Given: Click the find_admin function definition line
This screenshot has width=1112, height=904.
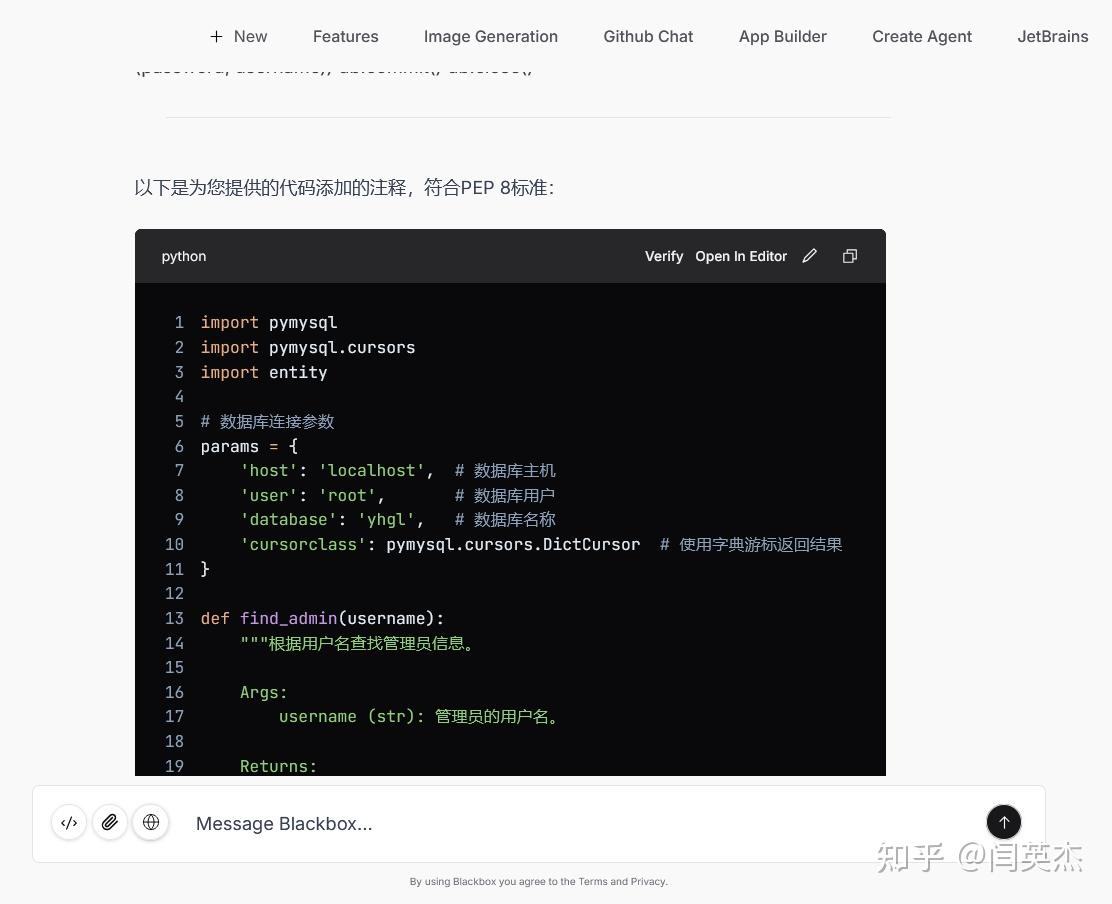Looking at the screenshot, I should pyautogui.click(x=322, y=618).
